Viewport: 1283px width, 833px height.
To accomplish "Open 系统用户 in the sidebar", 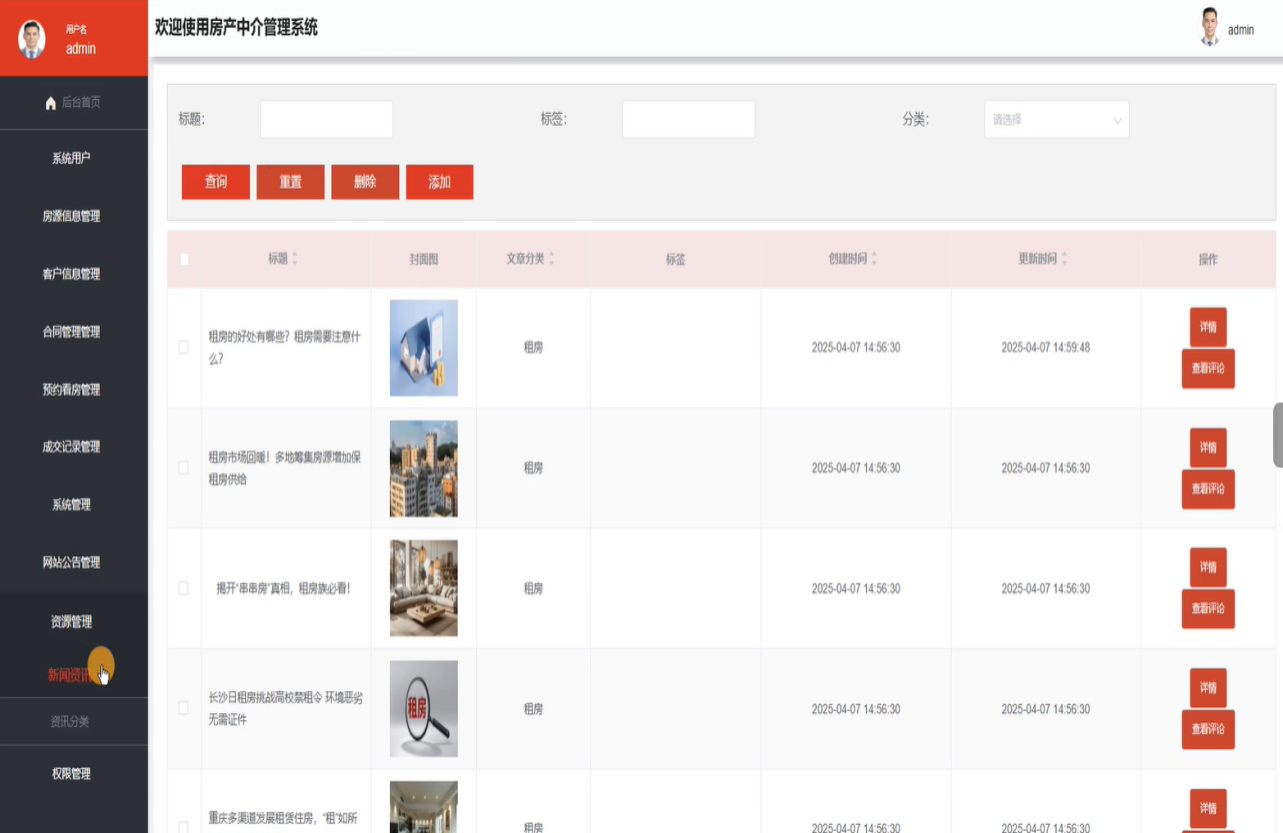I will [71, 158].
